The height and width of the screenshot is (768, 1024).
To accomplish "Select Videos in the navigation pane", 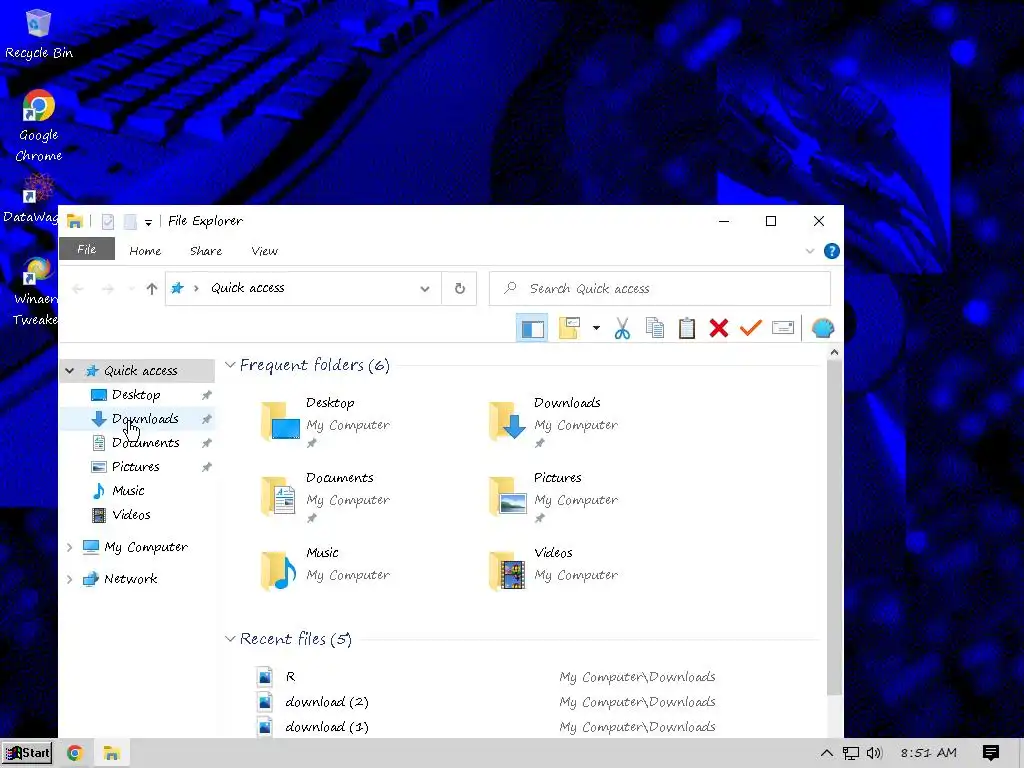I will 131,515.
